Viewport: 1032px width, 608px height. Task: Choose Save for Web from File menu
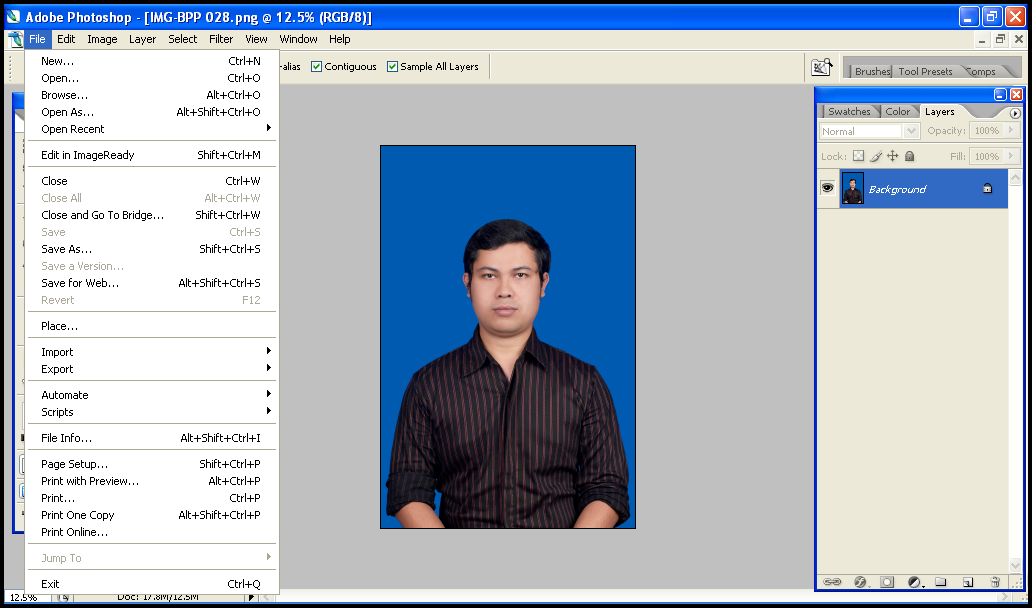(79, 283)
